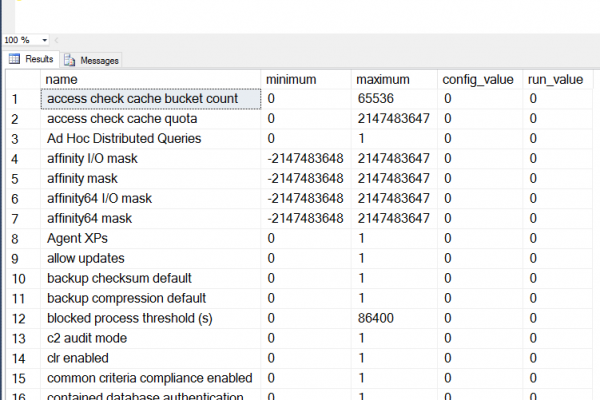
Task: Select 'clr enabled' name cell
Action: coord(151,358)
